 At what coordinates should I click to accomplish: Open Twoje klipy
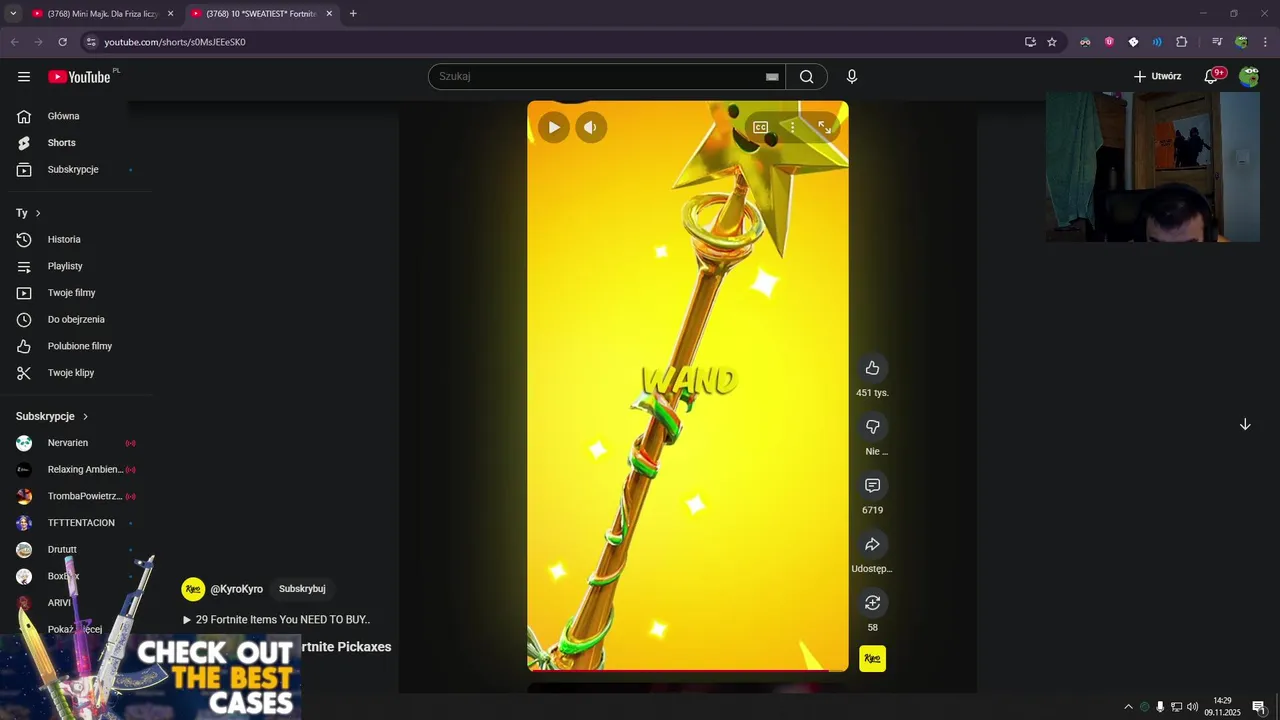point(72,373)
